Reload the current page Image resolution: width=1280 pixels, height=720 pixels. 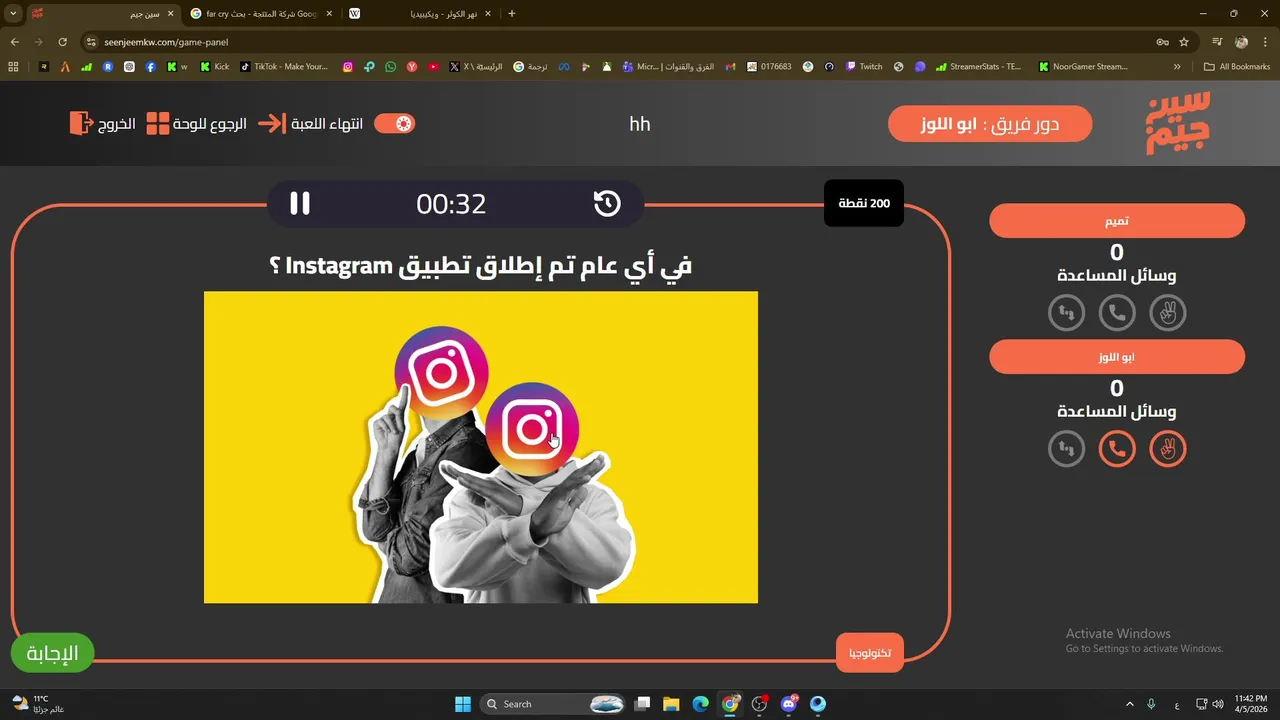[62, 42]
